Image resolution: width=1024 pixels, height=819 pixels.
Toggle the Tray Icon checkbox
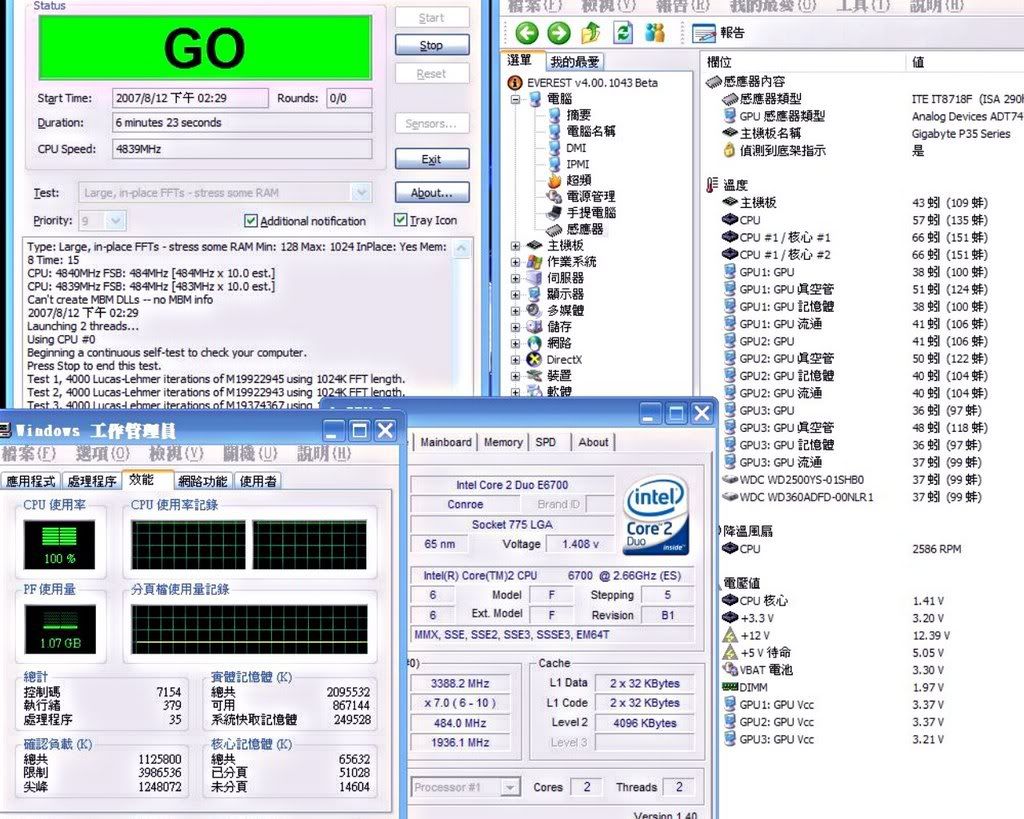tap(400, 220)
